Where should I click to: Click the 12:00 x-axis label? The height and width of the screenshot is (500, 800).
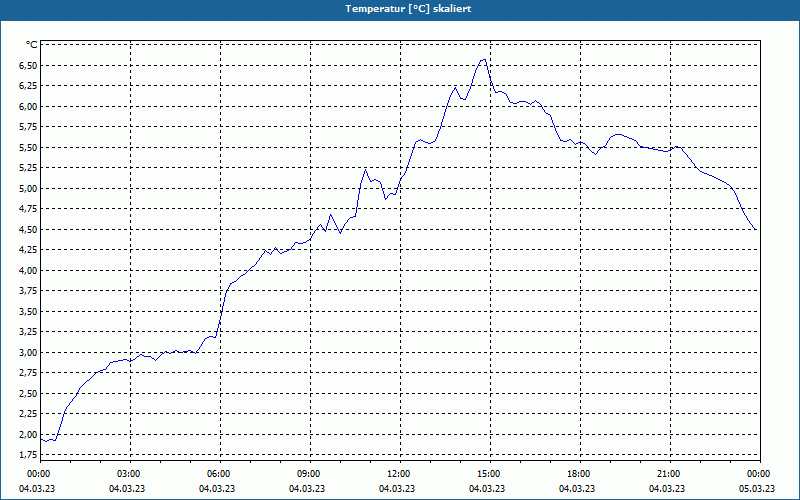point(398,474)
